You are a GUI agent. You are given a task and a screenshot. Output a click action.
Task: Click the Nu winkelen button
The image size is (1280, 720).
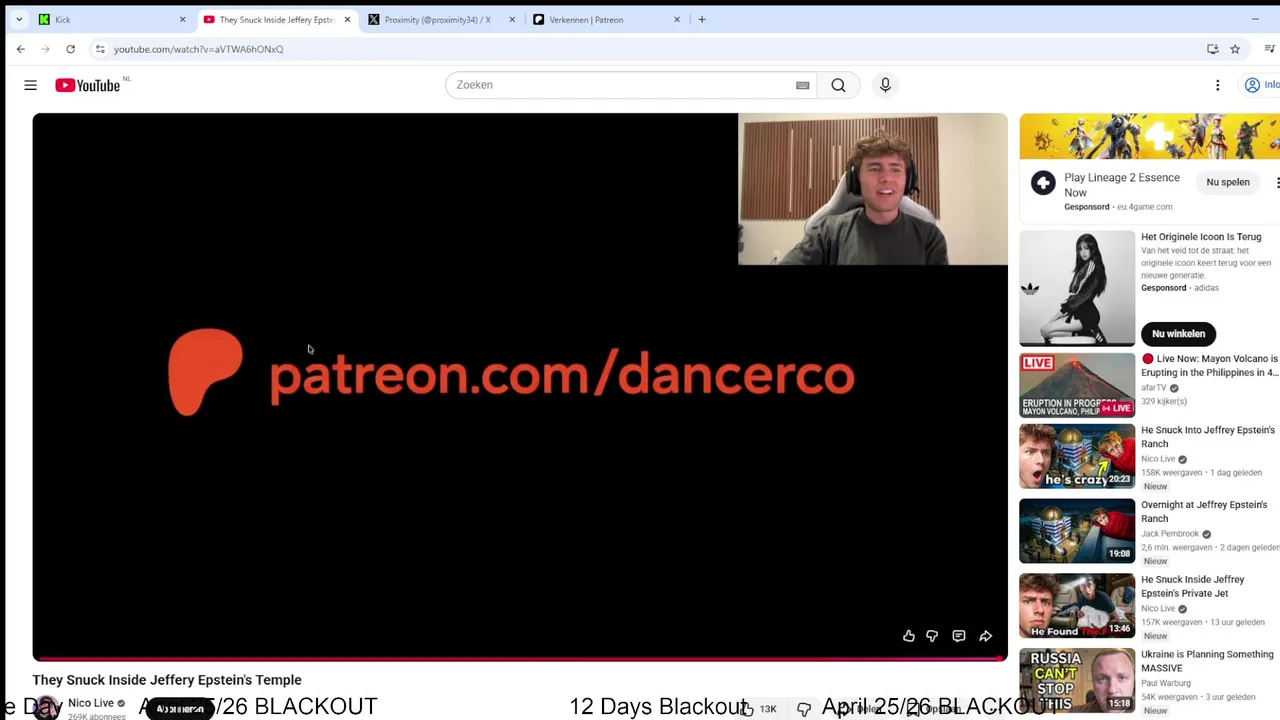1178,333
